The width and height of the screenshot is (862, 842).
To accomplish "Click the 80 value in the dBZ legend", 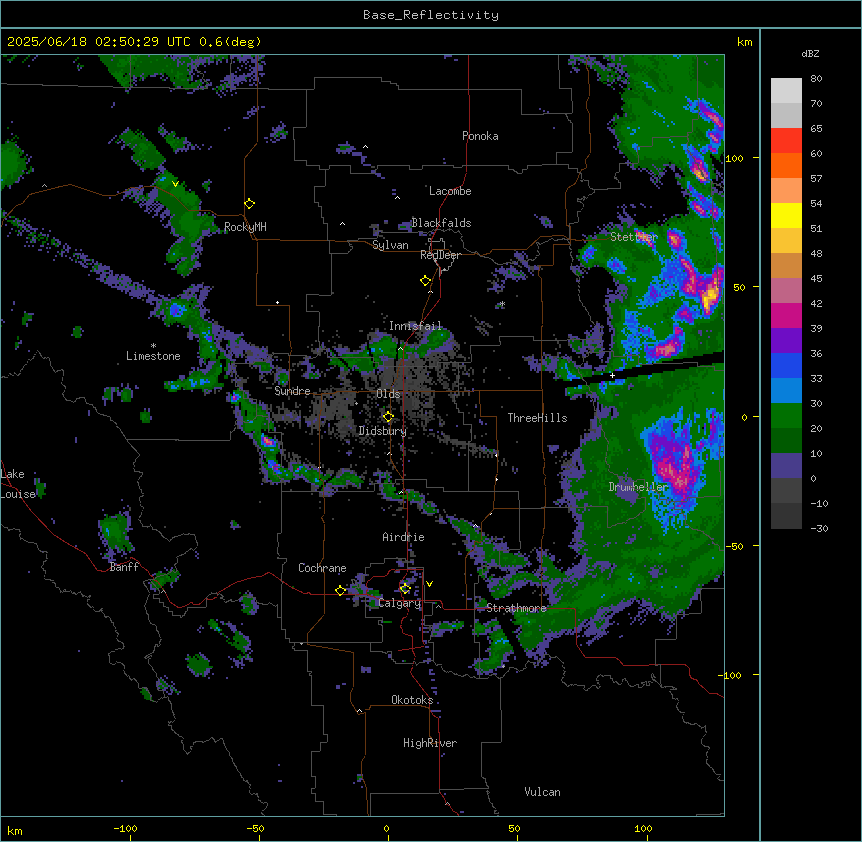I will (x=816, y=79).
